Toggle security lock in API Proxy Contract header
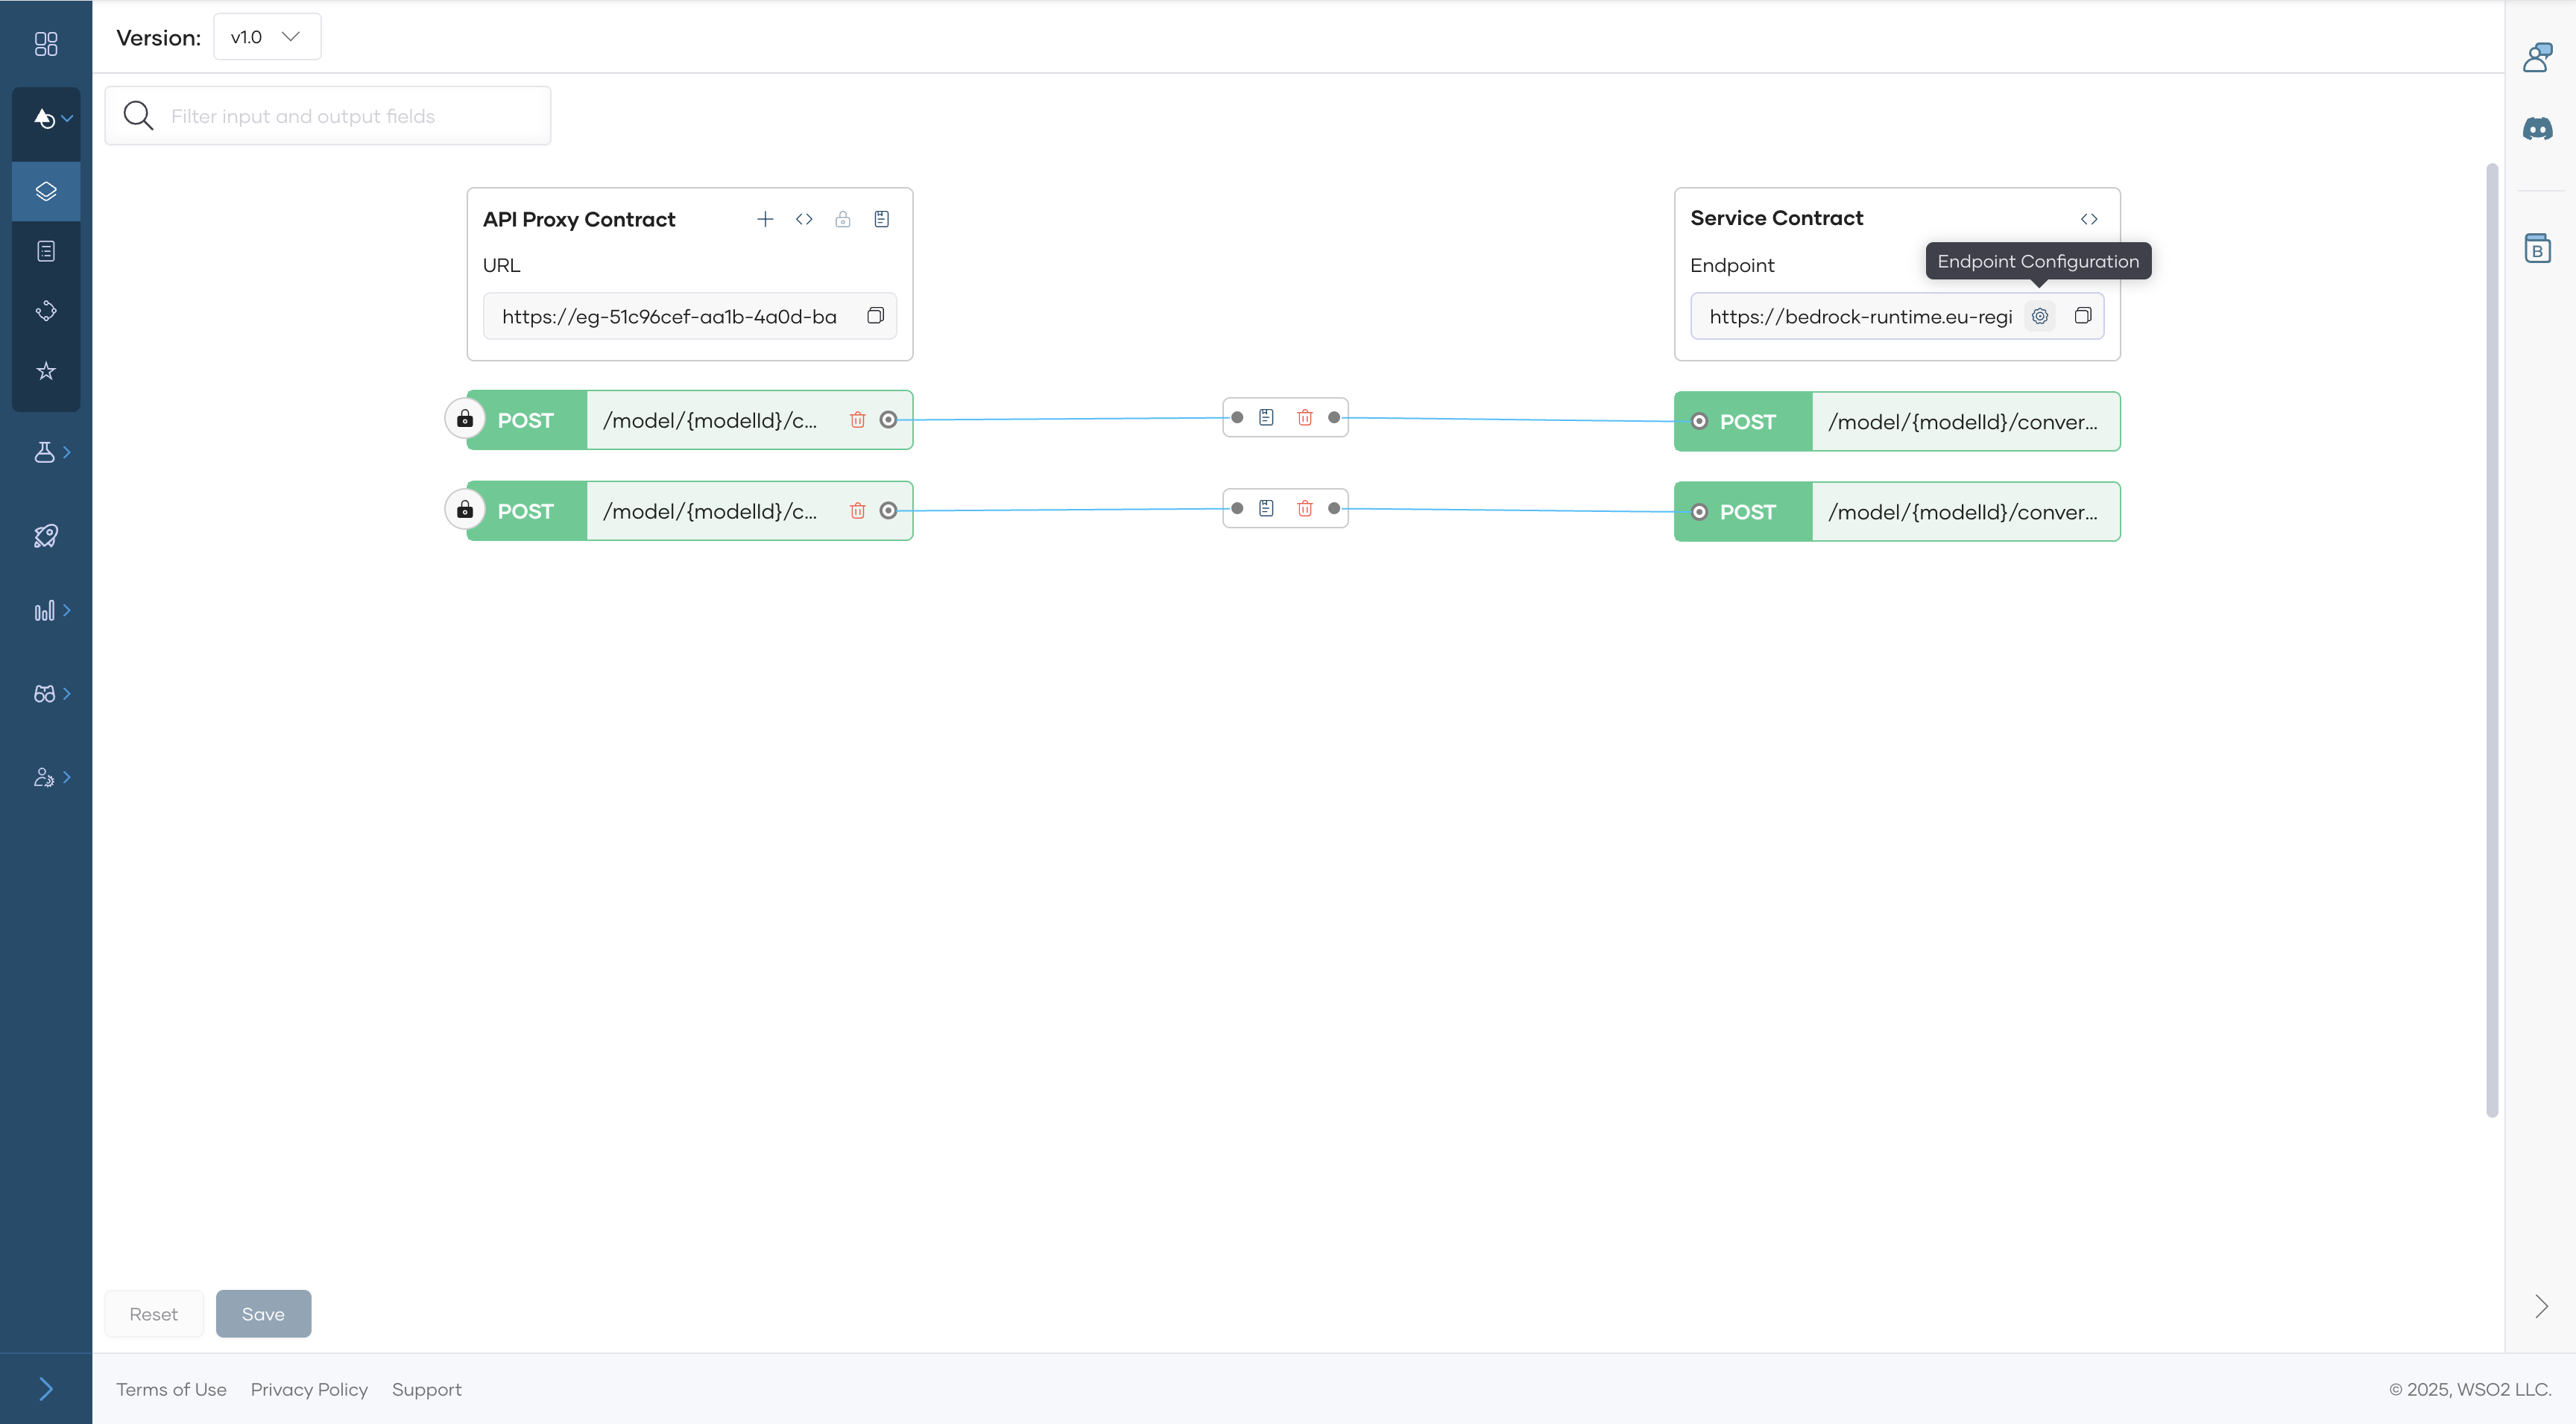The image size is (2576, 1424). 843,219
